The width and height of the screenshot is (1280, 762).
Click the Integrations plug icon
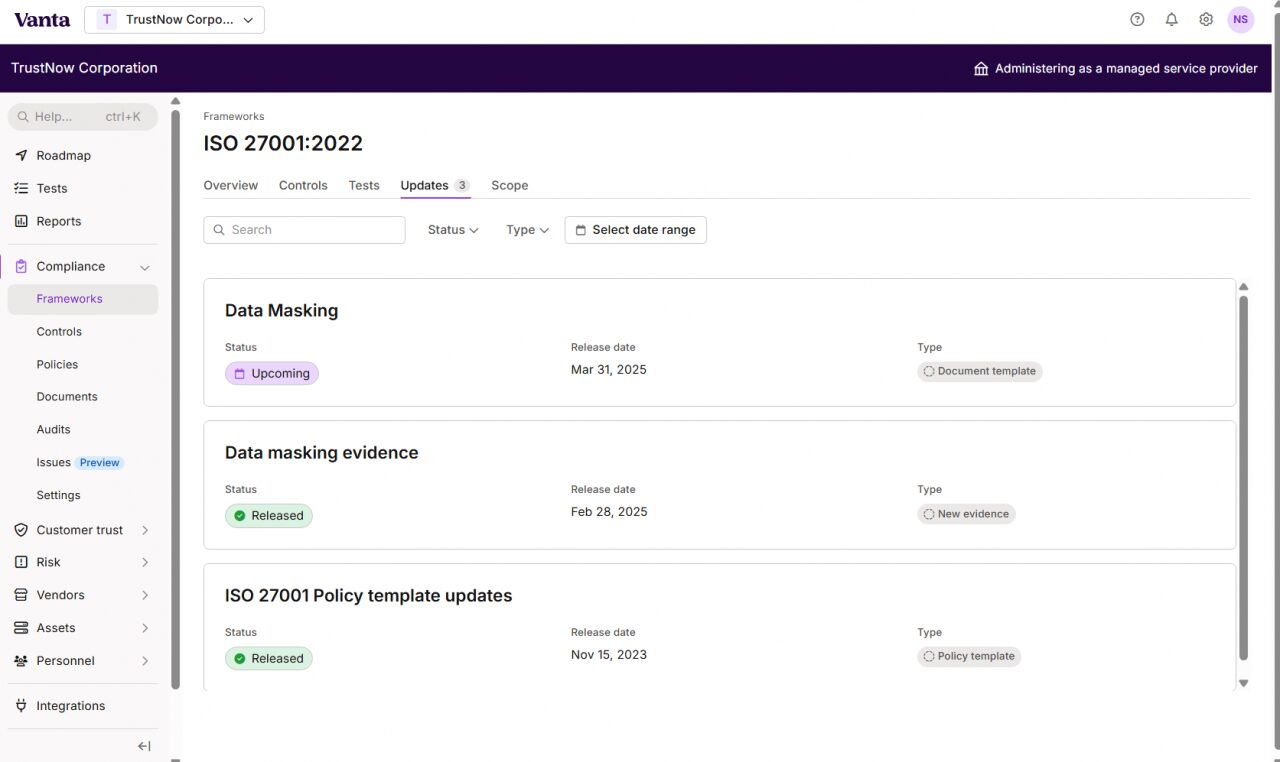coord(21,705)
